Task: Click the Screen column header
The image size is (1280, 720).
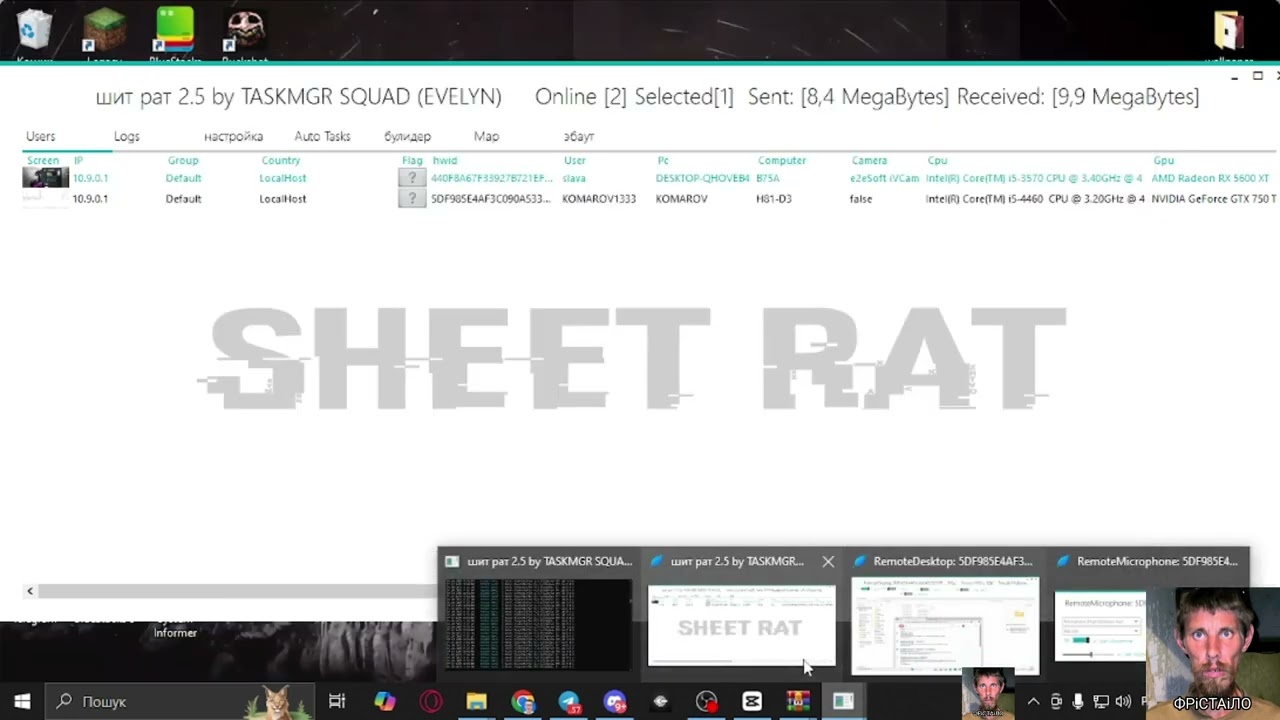Action: (43, 160)
